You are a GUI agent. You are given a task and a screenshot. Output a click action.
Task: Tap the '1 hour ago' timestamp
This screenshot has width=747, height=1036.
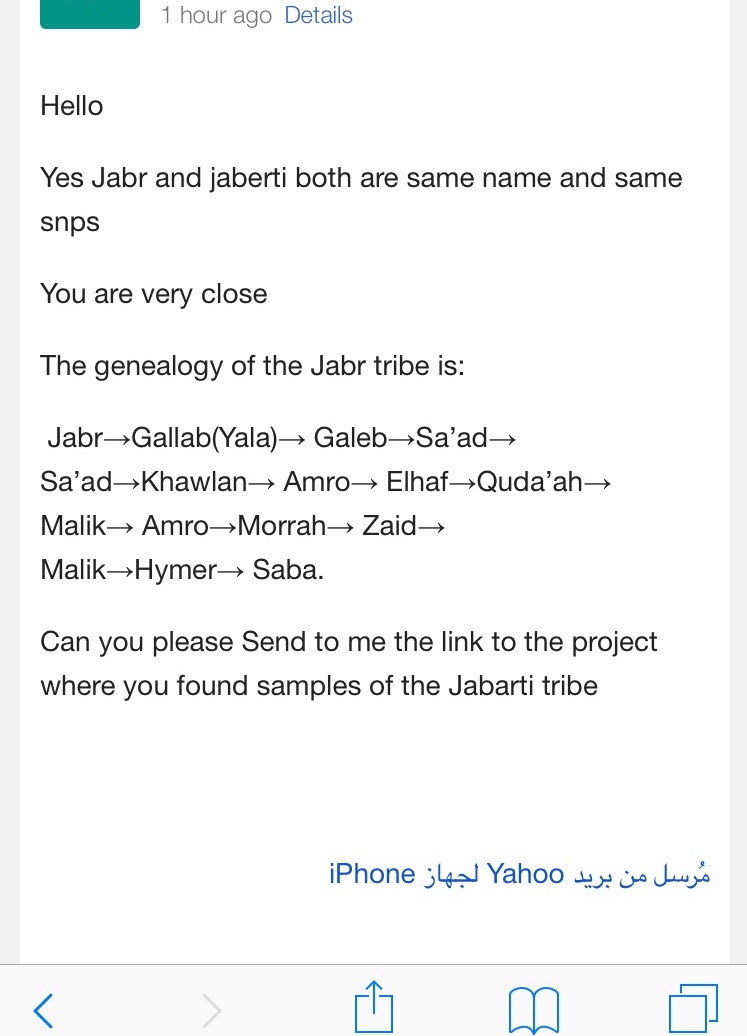pos(217,15)
